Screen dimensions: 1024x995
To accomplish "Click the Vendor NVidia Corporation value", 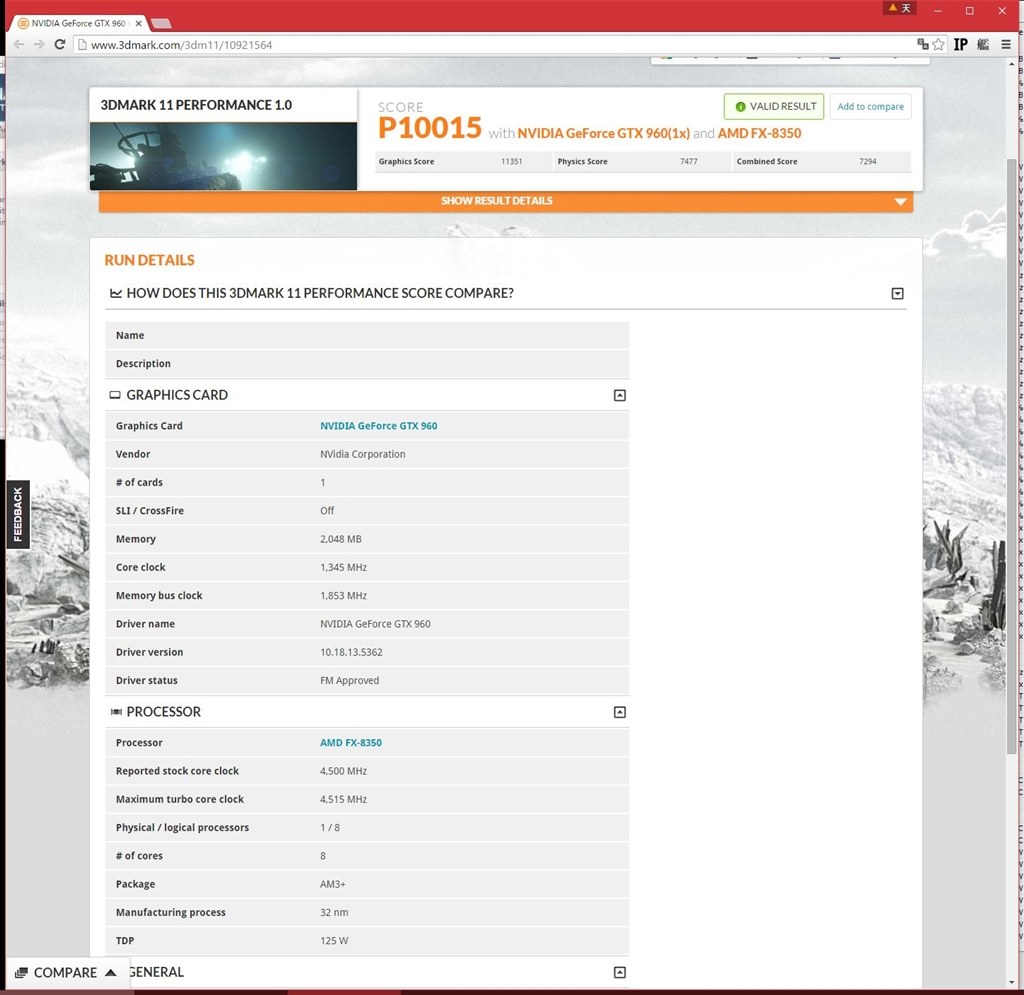I will click(362, 454).
